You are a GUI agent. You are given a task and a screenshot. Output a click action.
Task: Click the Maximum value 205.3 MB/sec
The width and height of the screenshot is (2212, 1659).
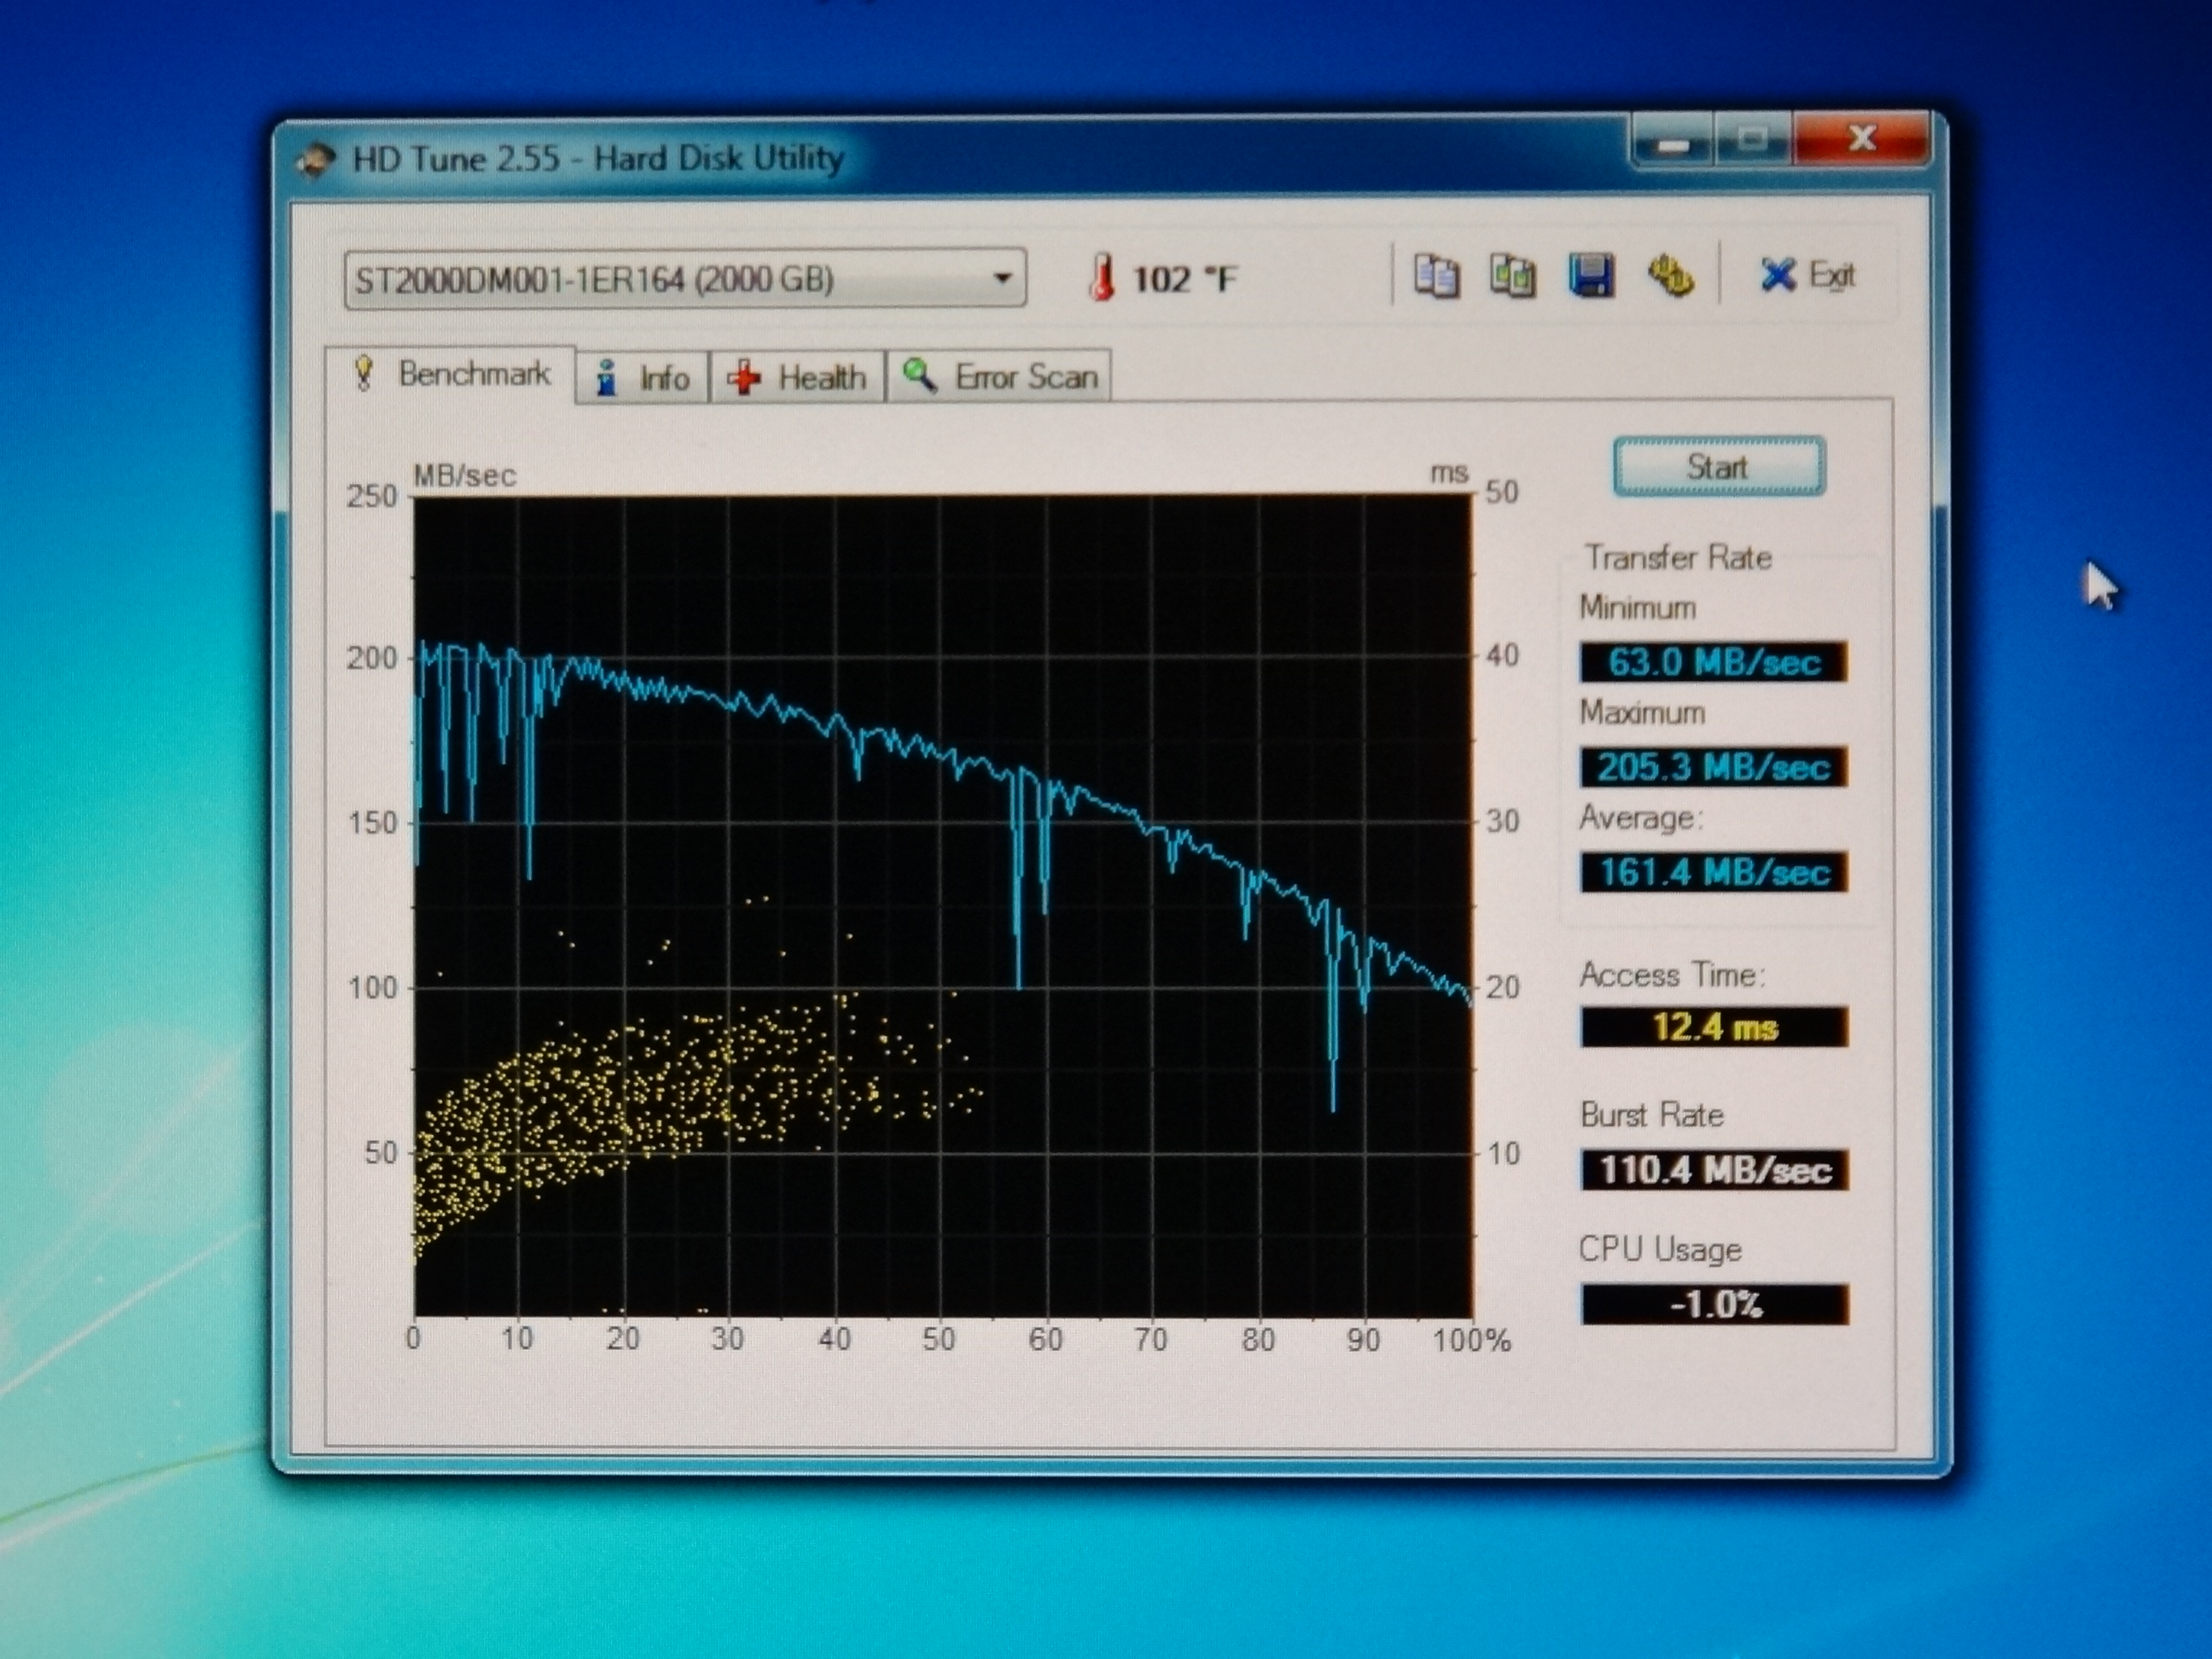[x=1713, y=767]
